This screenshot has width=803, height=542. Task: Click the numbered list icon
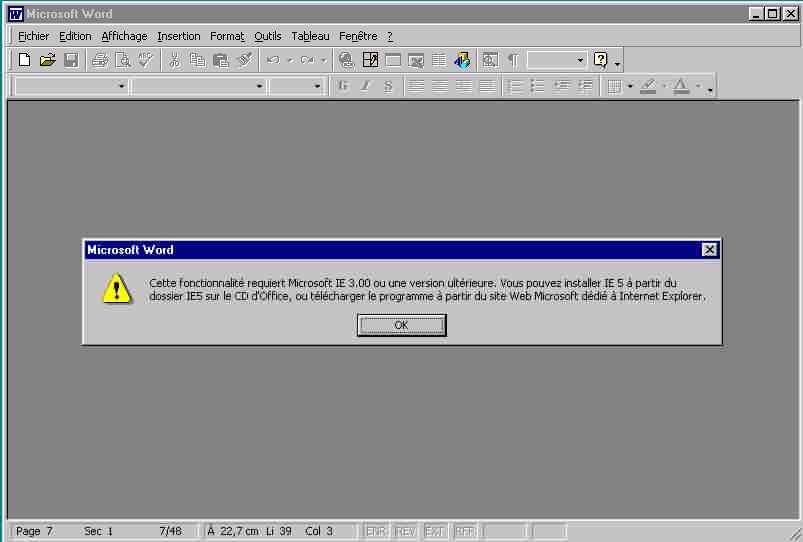coord(514,87)
